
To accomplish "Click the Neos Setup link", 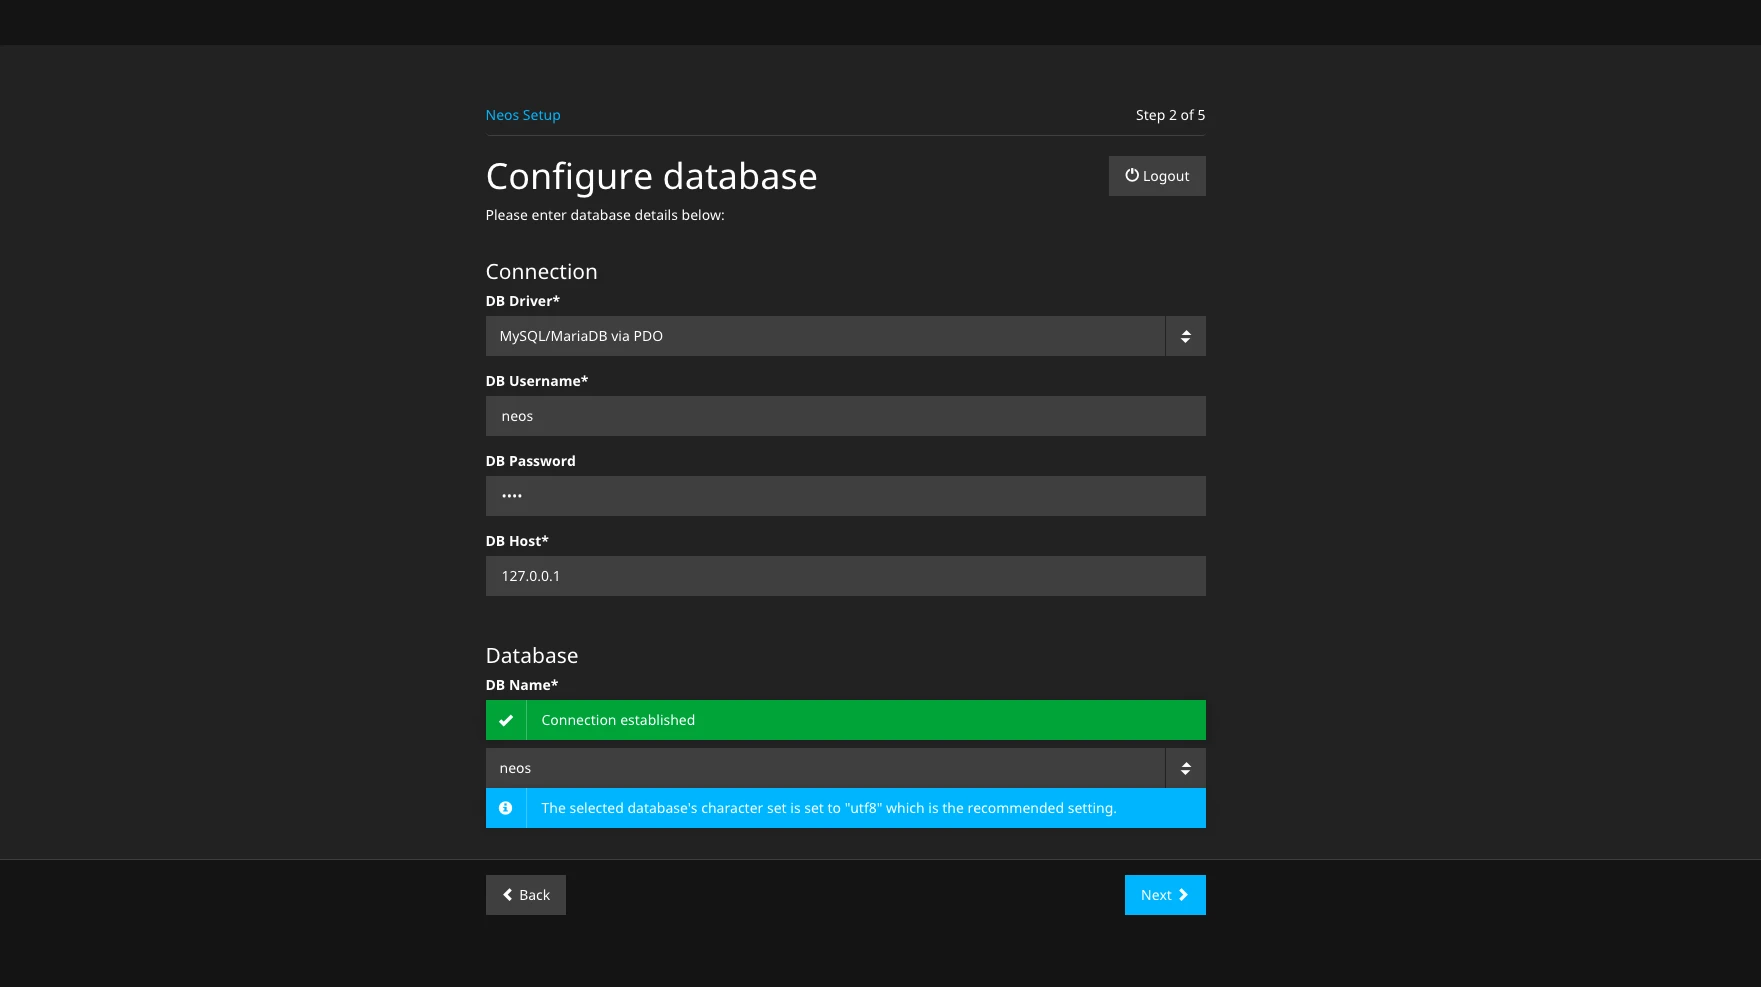I will (523, 115).
